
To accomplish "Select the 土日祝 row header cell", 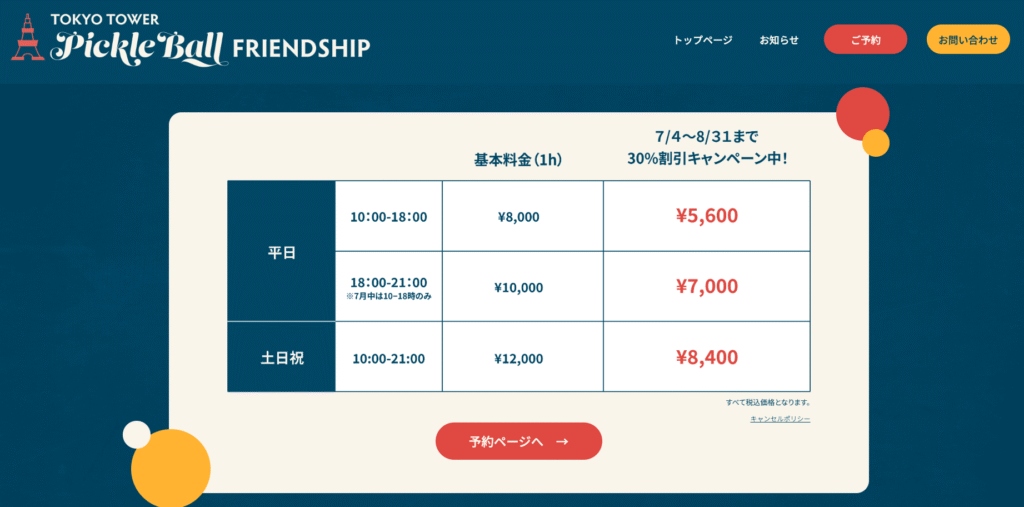I will coord(281,357).
